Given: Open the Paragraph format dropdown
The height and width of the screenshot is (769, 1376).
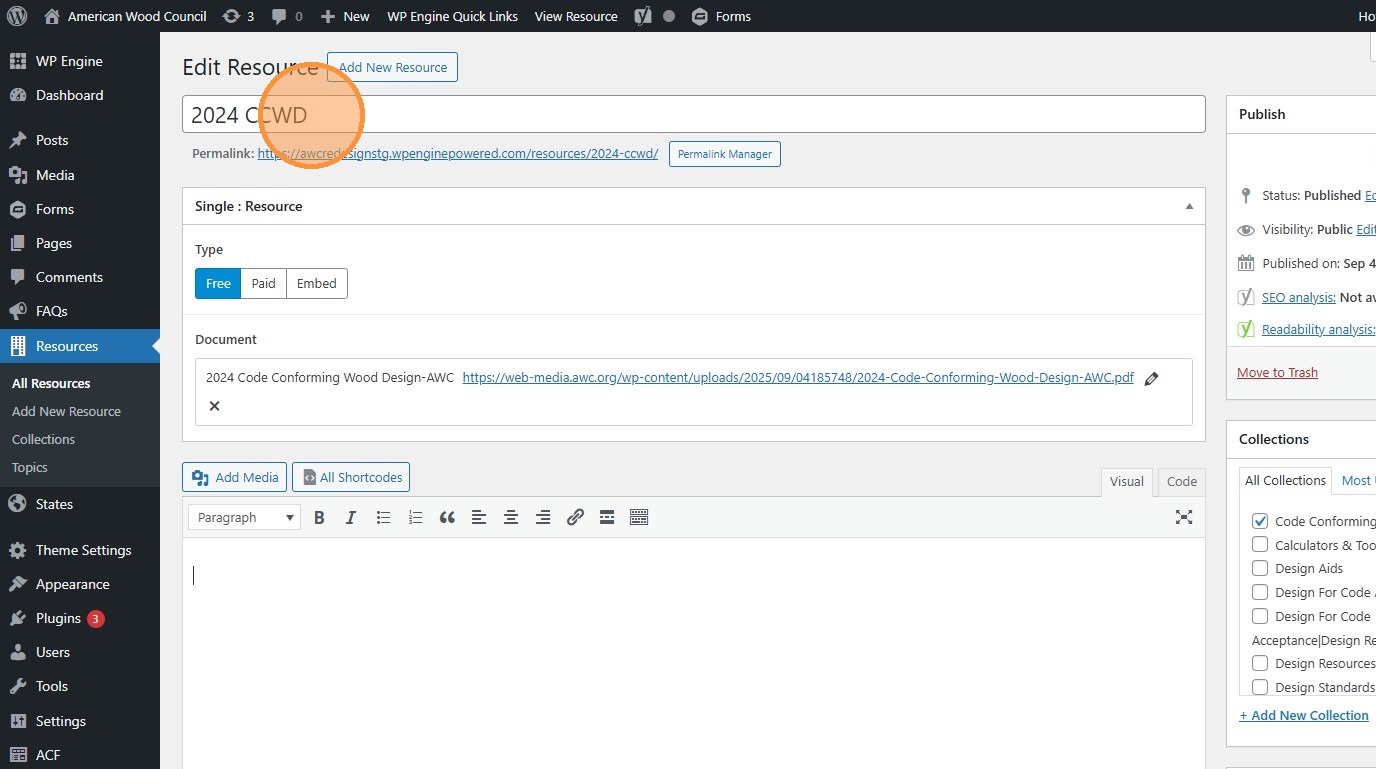Looking at the screenshot, I should (245, 517).
